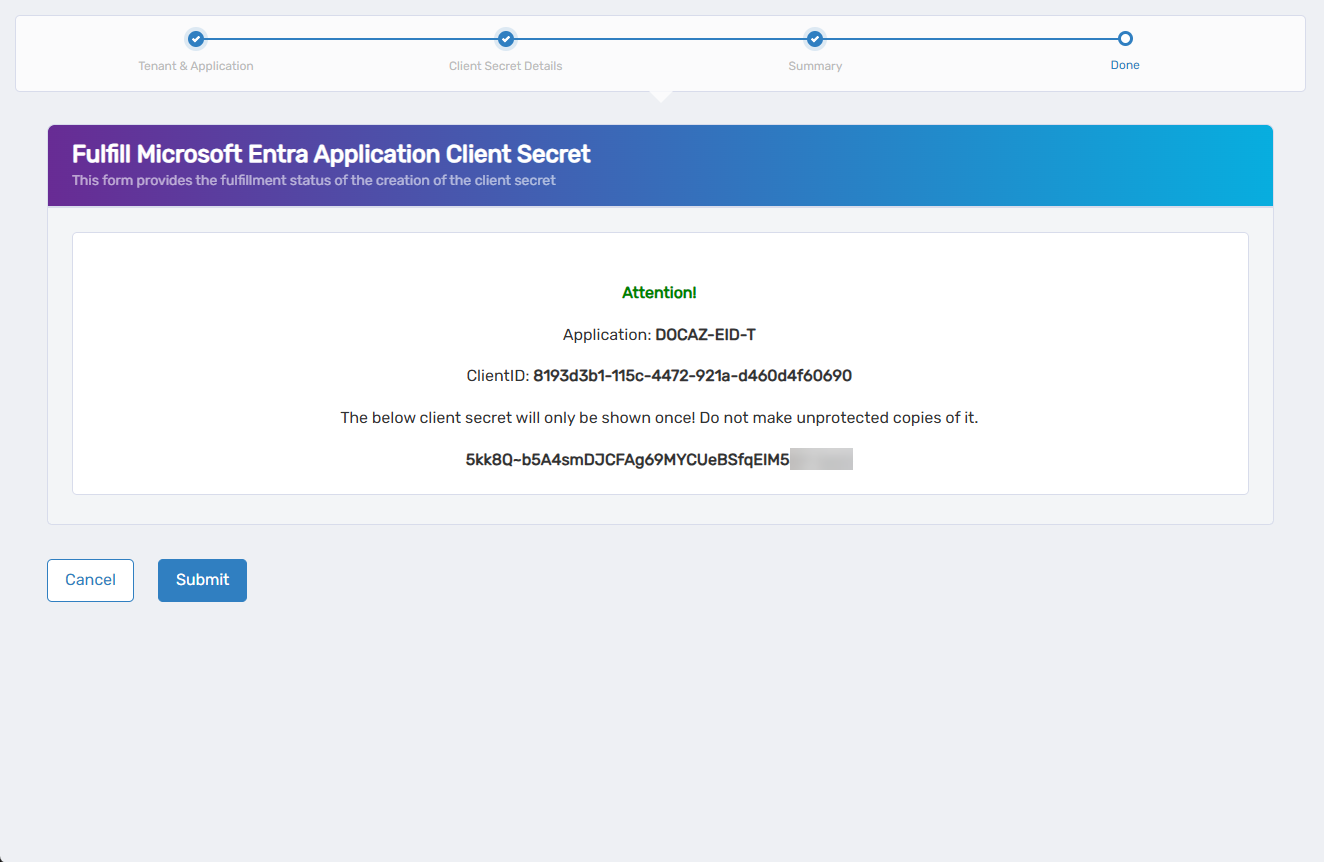Click the green Attention! heading

pyautogui.click(x=659, y=293)
